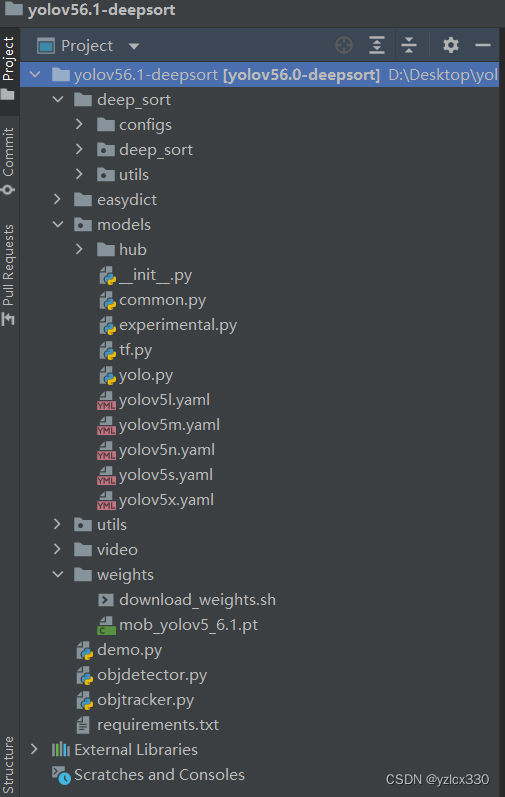Select the yolov5s.yaml file
This screenshot has height=797, width=505.
pyautogui.click(x=166, y=475)
